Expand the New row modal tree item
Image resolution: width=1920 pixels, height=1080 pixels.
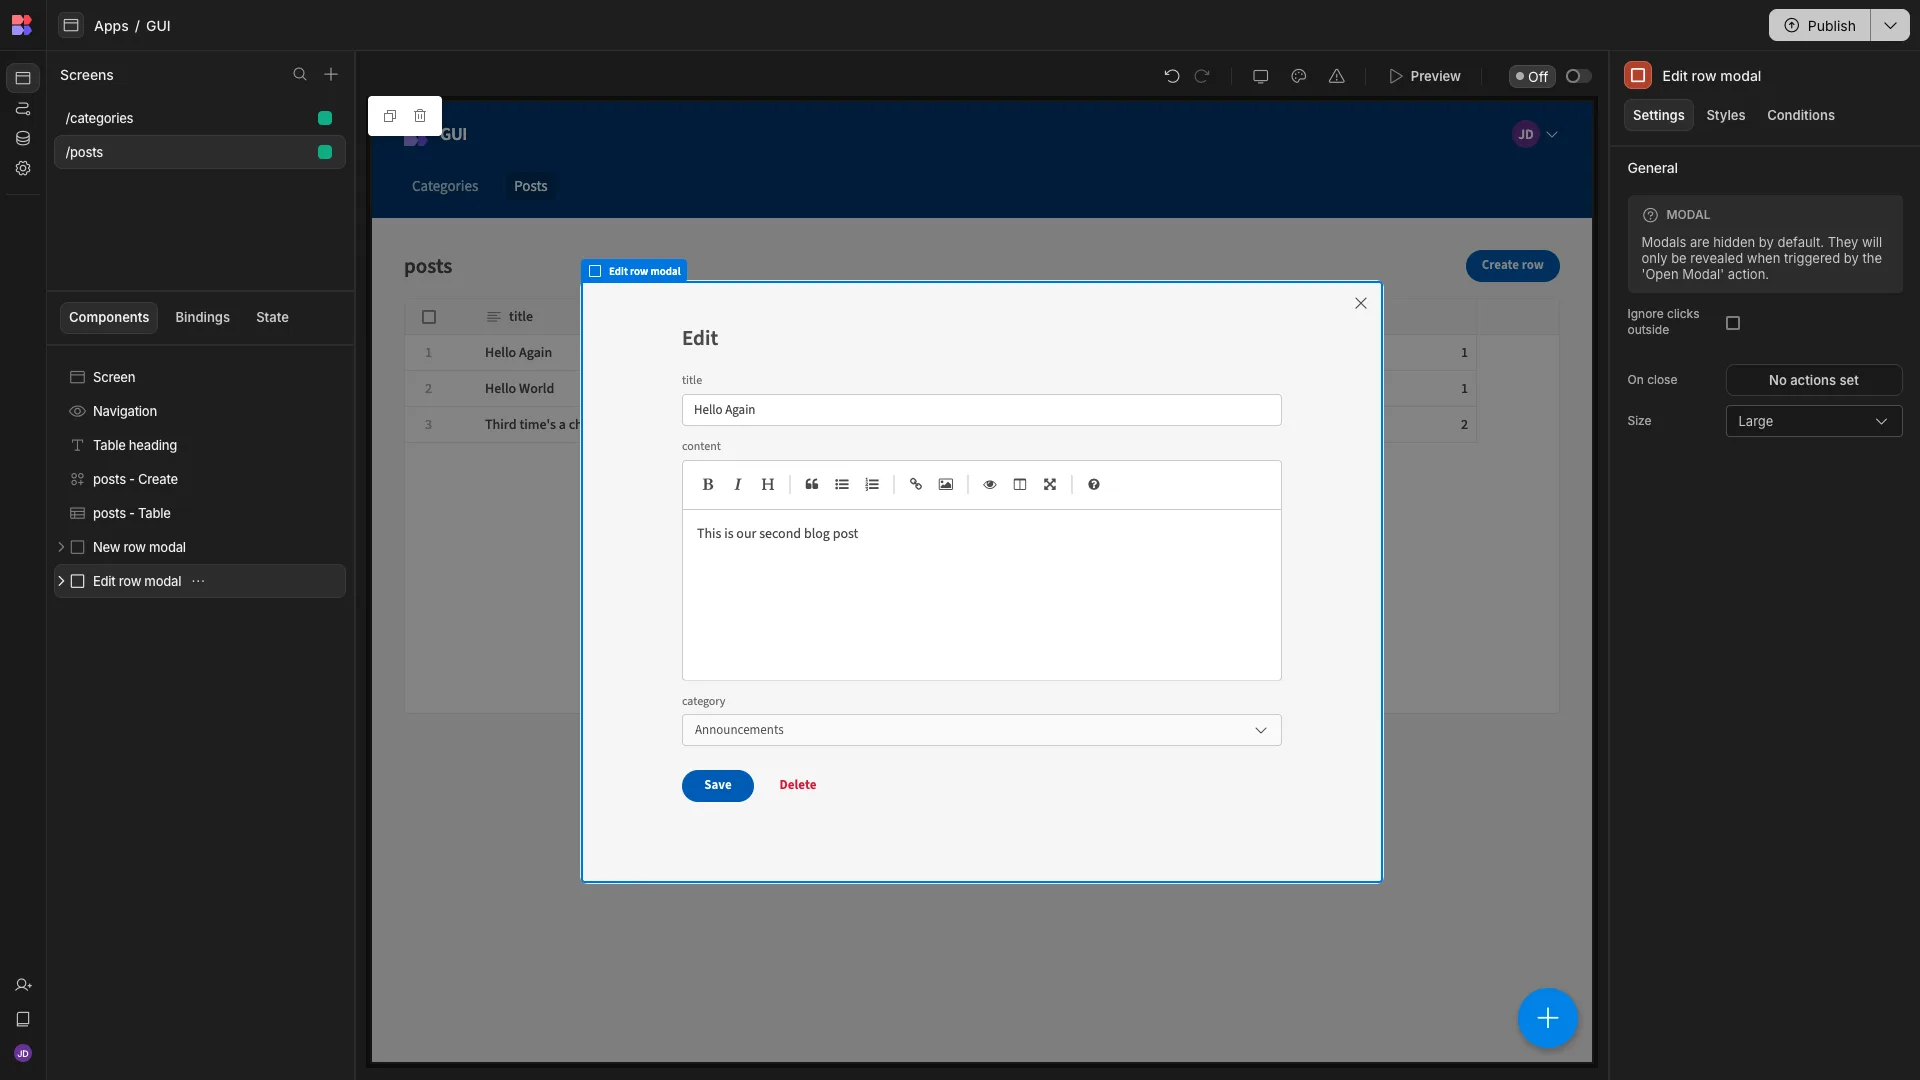(61, 547)
